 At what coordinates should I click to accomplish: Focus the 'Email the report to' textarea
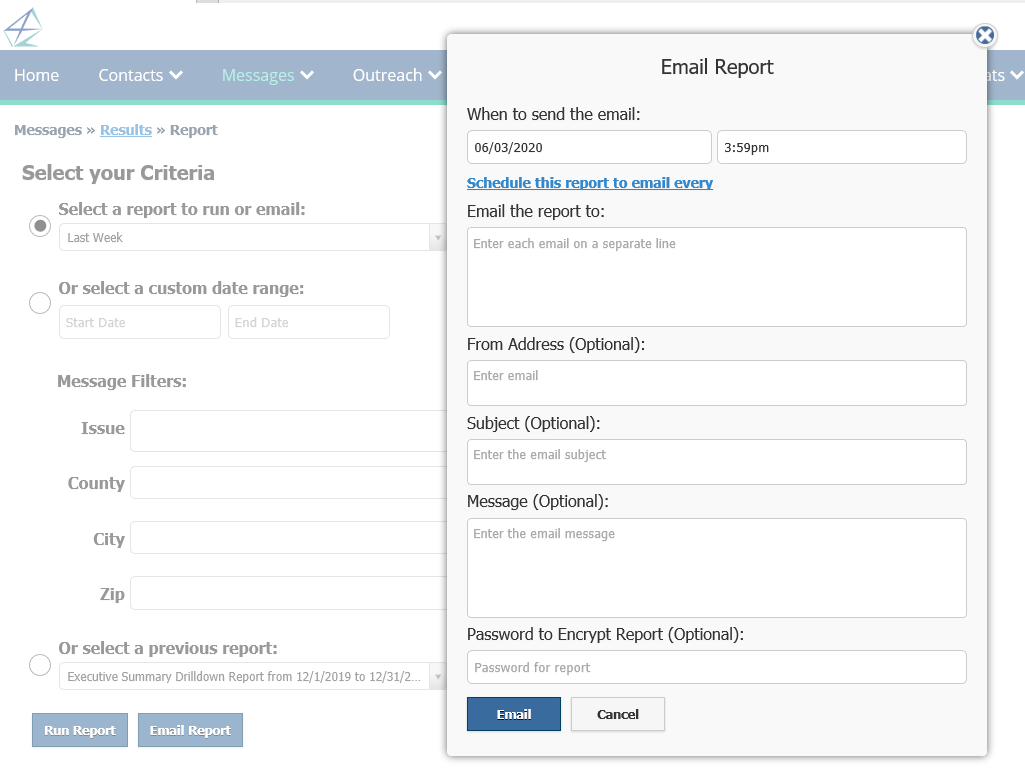coord(716,277)
